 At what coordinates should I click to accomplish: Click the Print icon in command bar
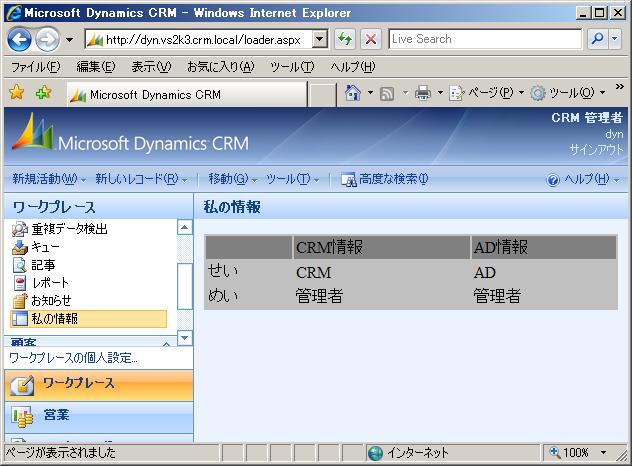point(422,93)
